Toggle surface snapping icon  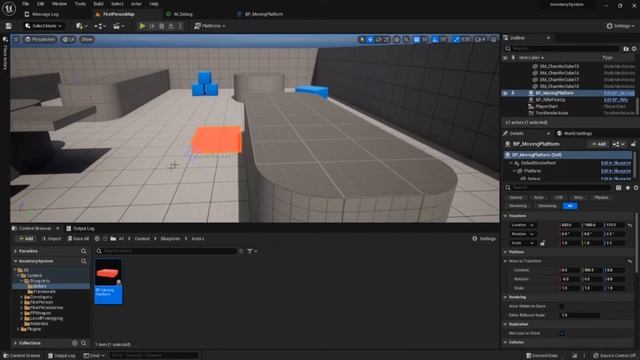[407, 40]
